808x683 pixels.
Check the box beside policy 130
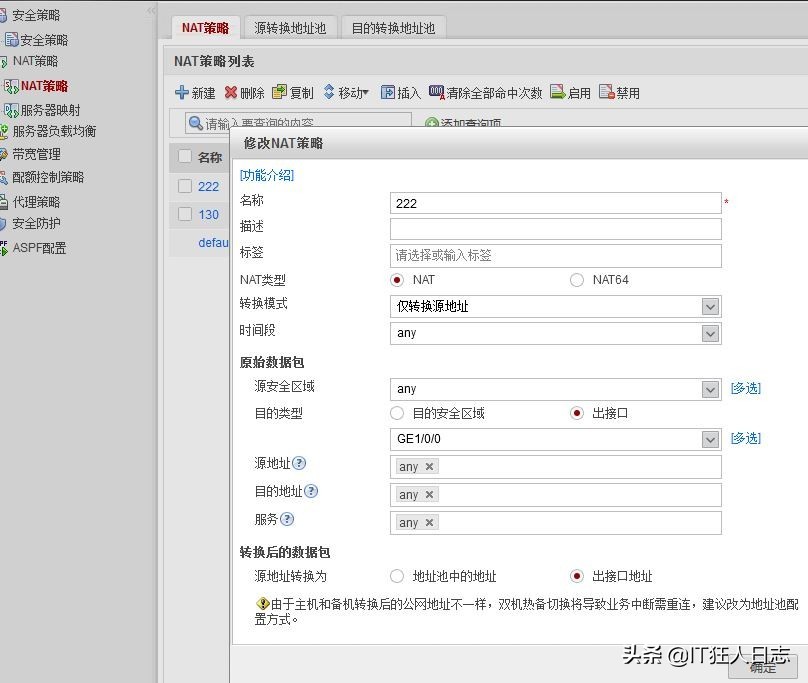(x=185, y=214)
